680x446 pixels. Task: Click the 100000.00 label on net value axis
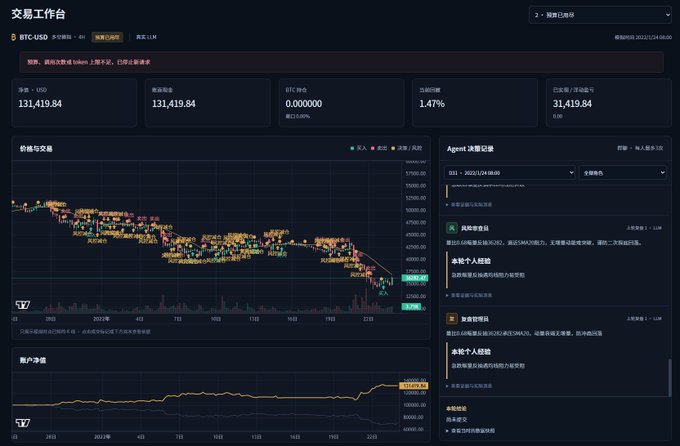click(415, 405)
